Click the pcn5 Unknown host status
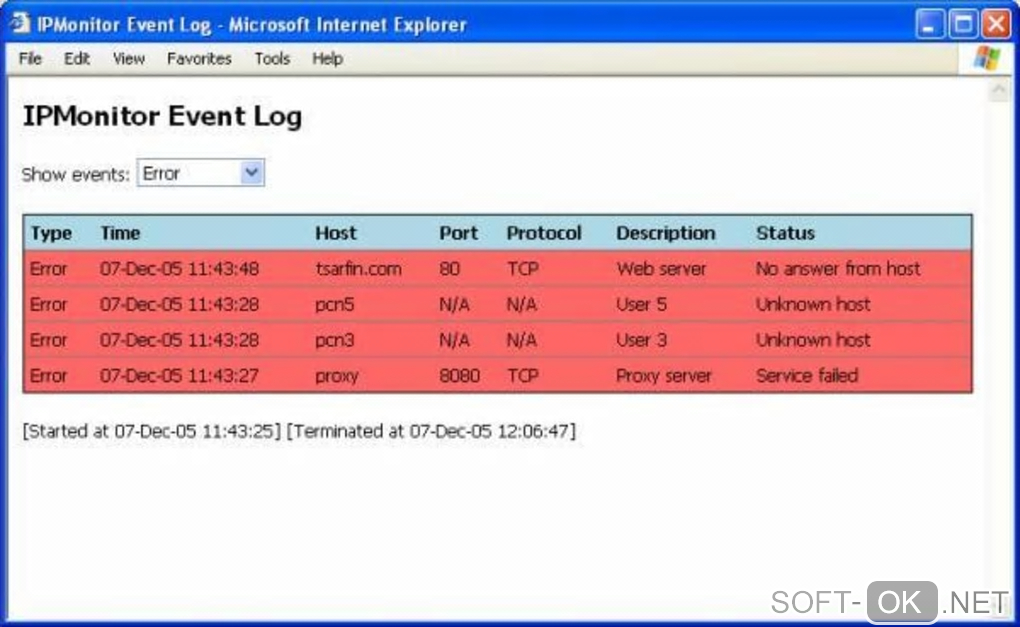 [x=813, y=305]
